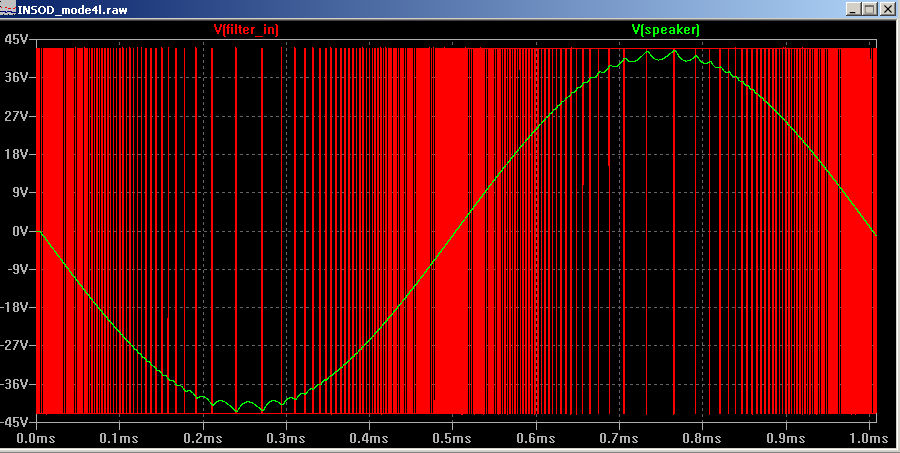Click the 9V vertical axis label

[x=19, y=192]
